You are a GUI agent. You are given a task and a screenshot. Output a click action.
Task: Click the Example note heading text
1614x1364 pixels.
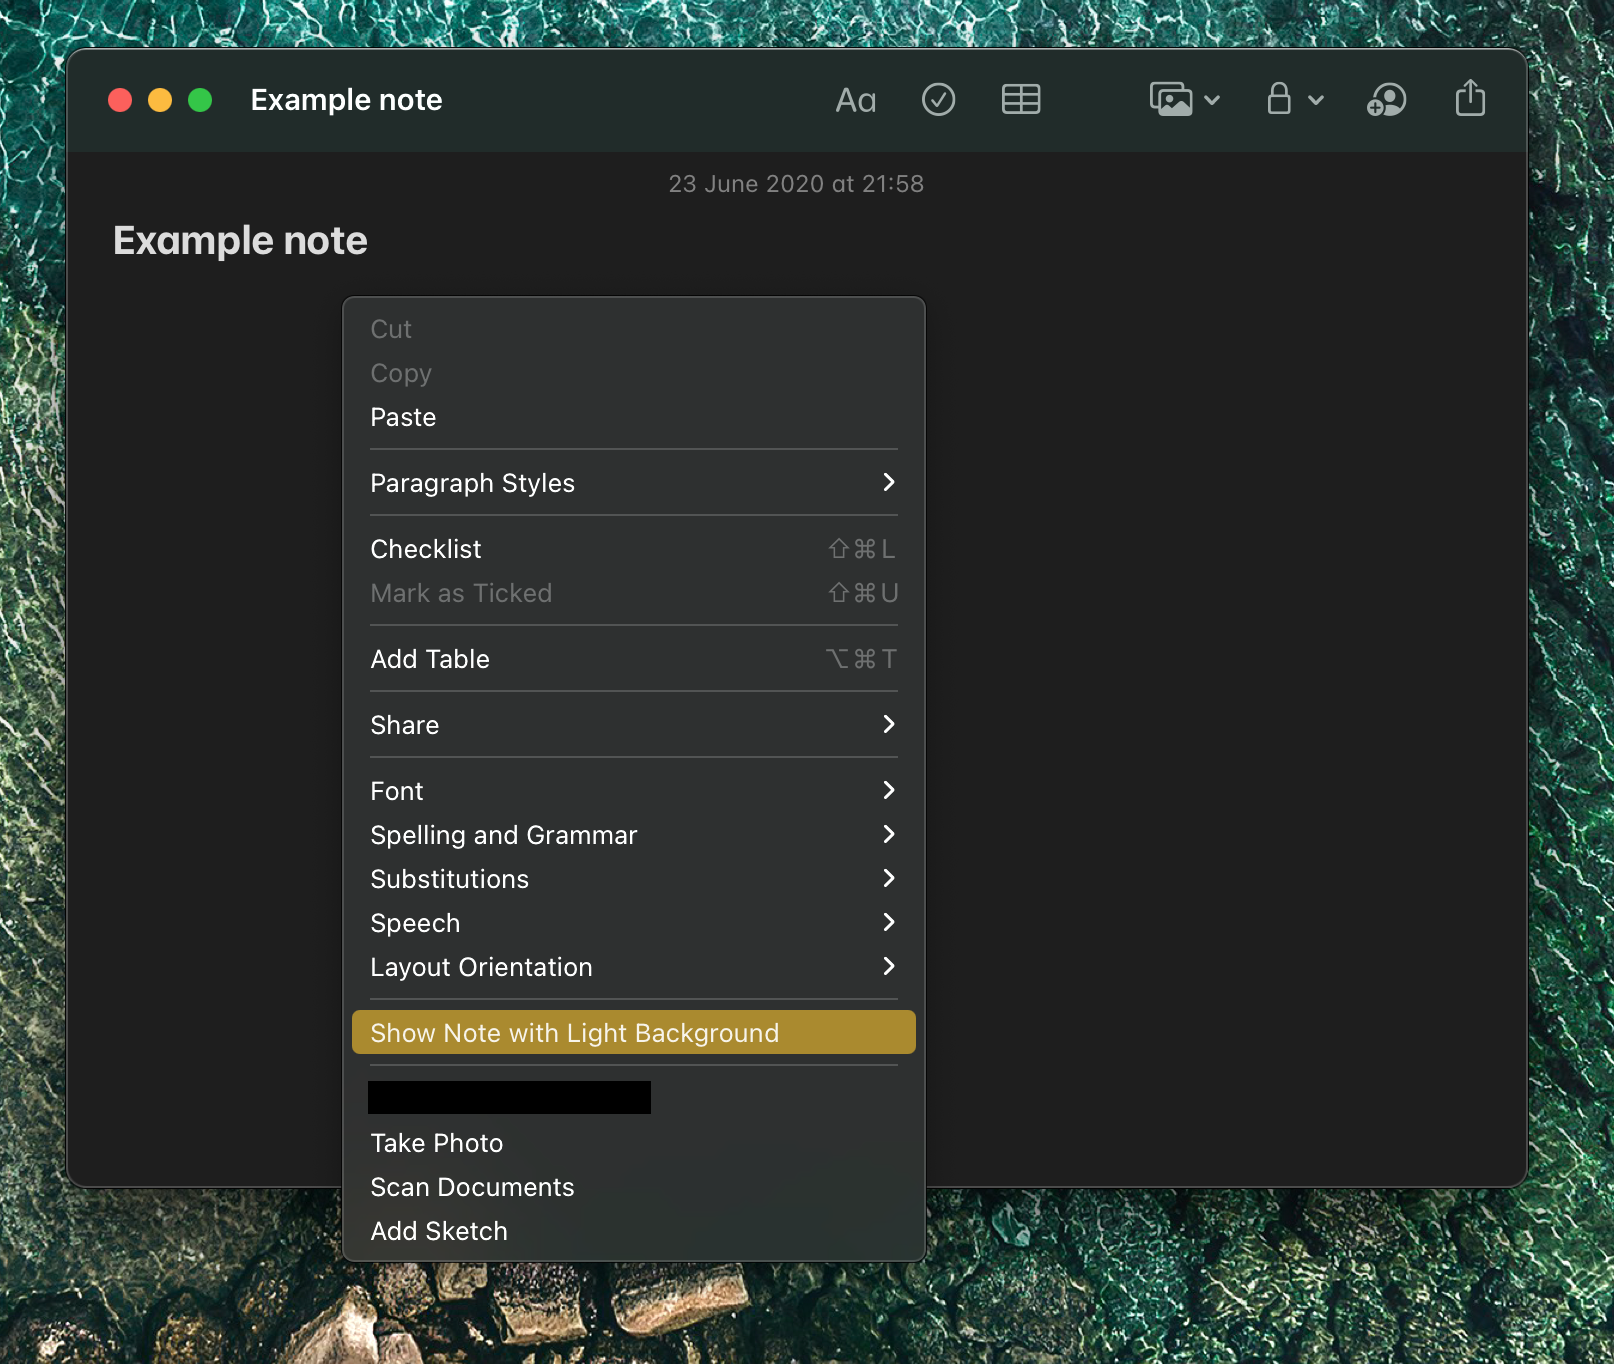[241, 241]
